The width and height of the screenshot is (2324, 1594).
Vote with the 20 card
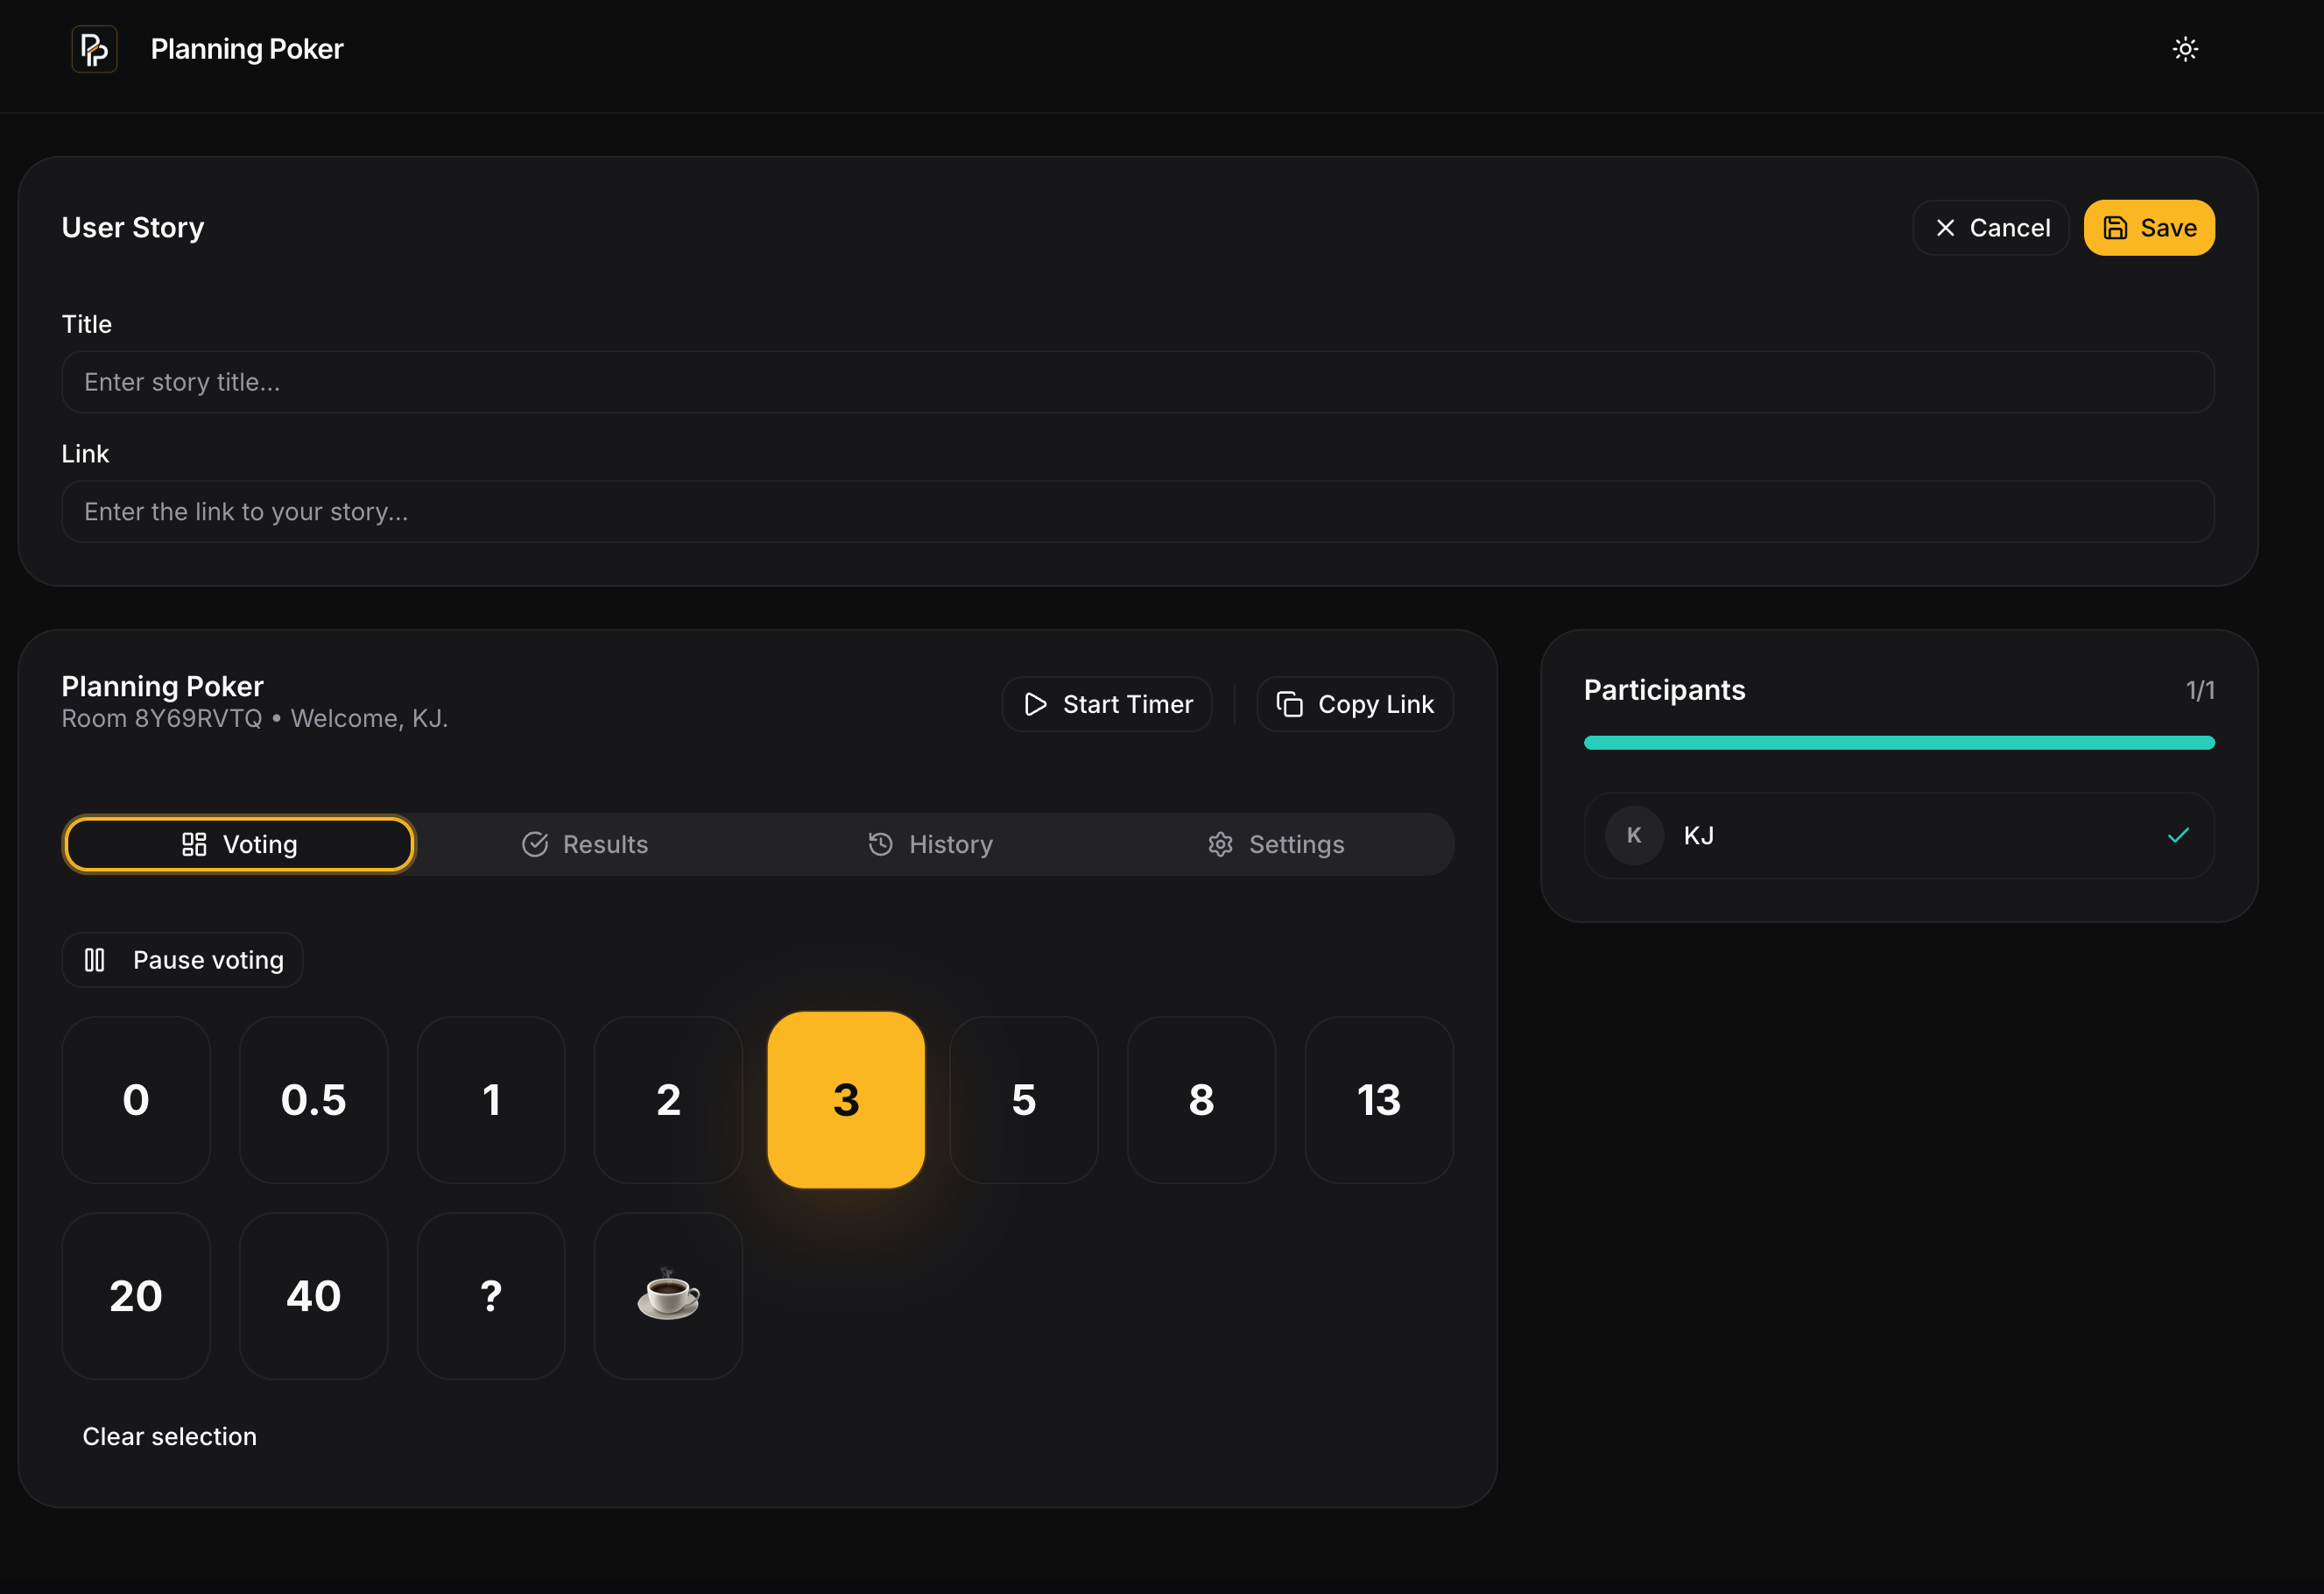[136, 1296]
